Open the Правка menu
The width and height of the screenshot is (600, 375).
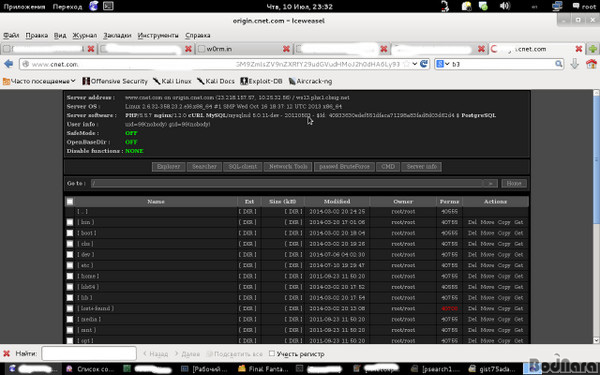37,35
